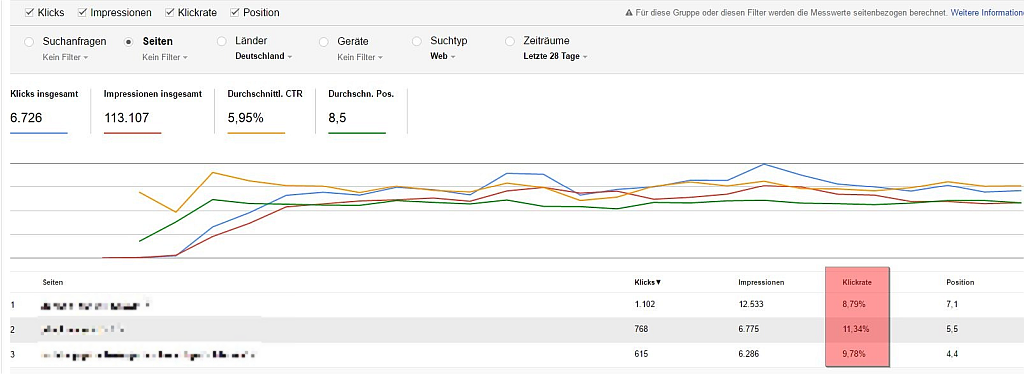Click the 9,78% click rate cell
The image size is (1024, 374).
point(855,355)
